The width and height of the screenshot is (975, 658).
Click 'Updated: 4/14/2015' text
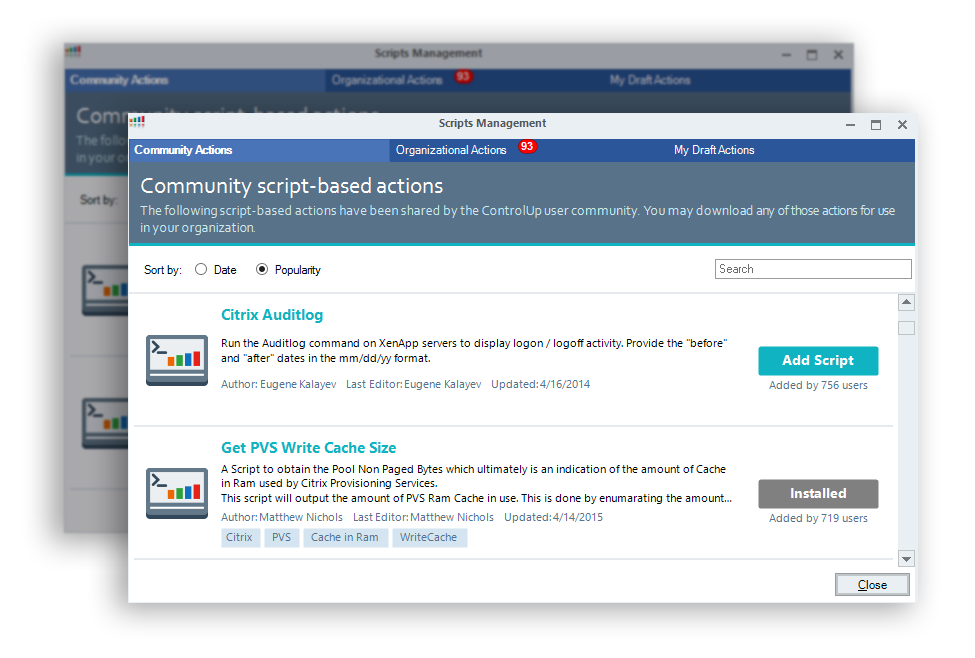click(553, 517)
